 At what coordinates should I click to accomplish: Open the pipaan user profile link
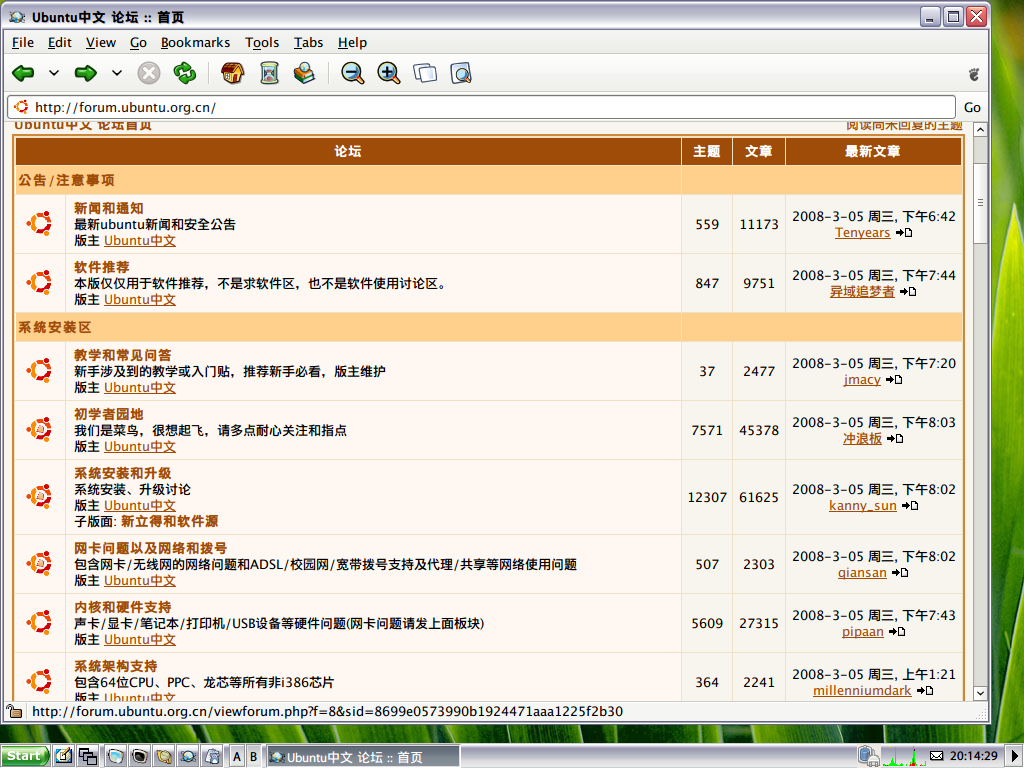click(x=862, y=632)
